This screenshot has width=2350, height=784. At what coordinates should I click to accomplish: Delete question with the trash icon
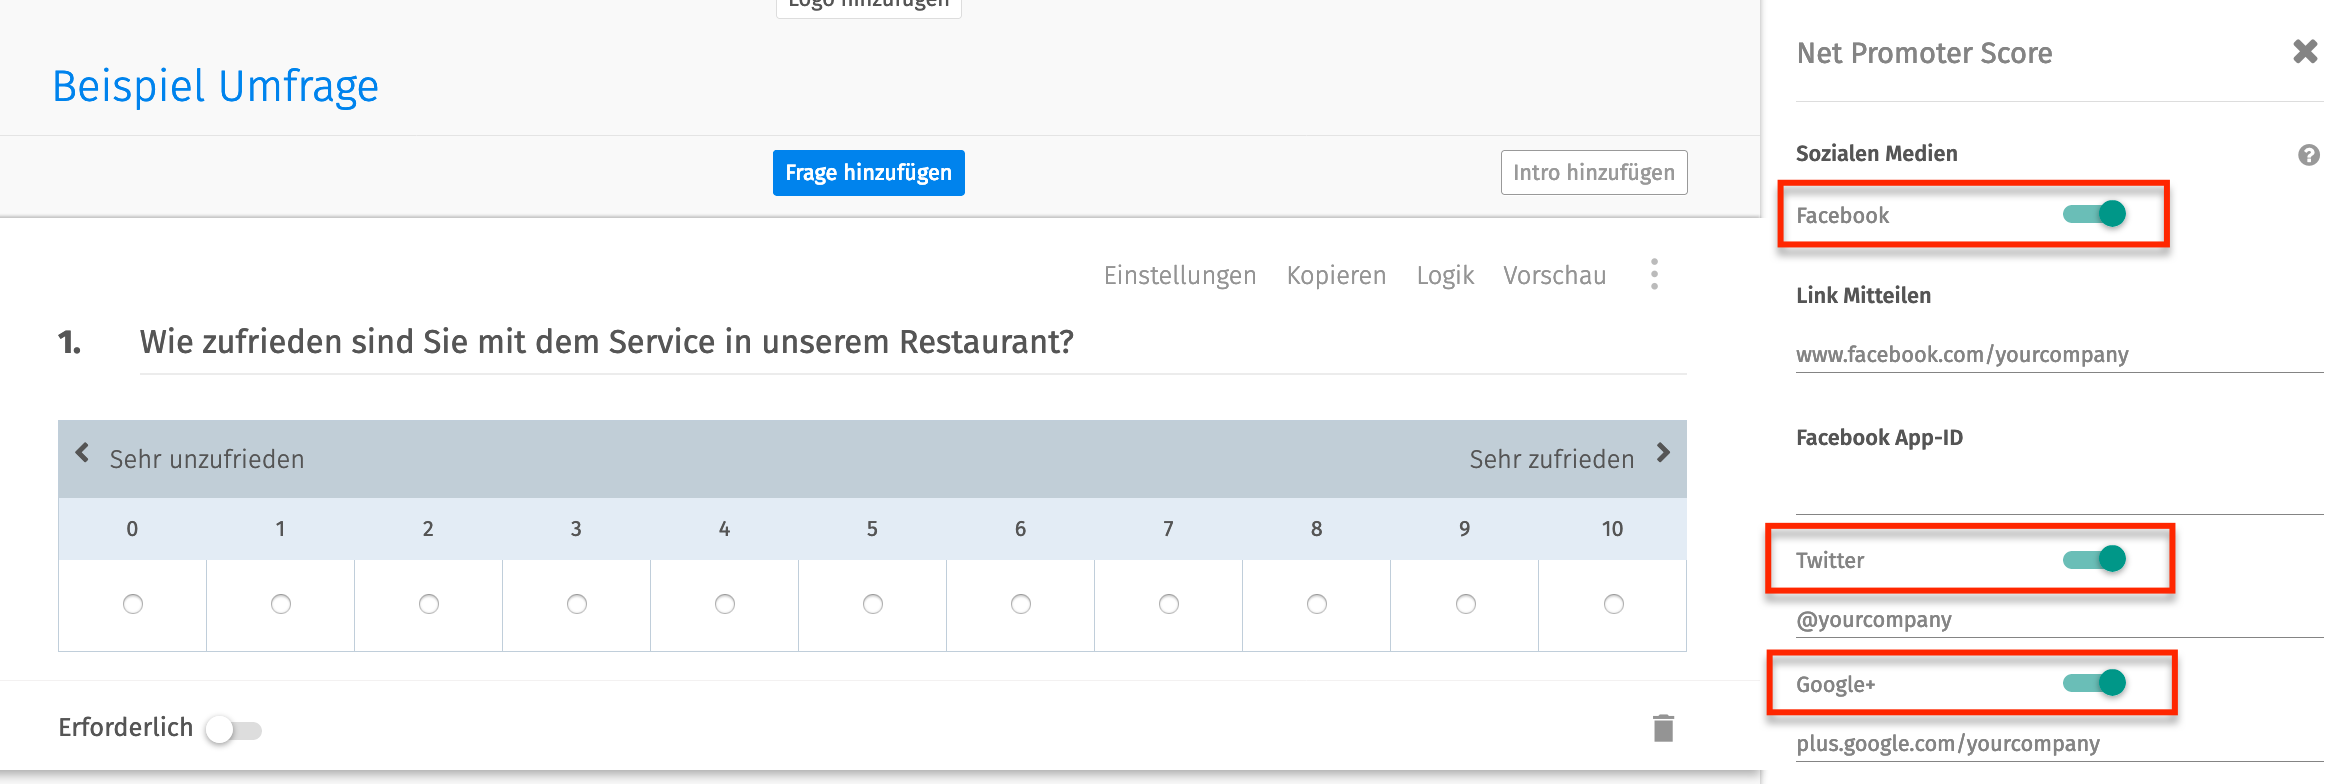1663,728
